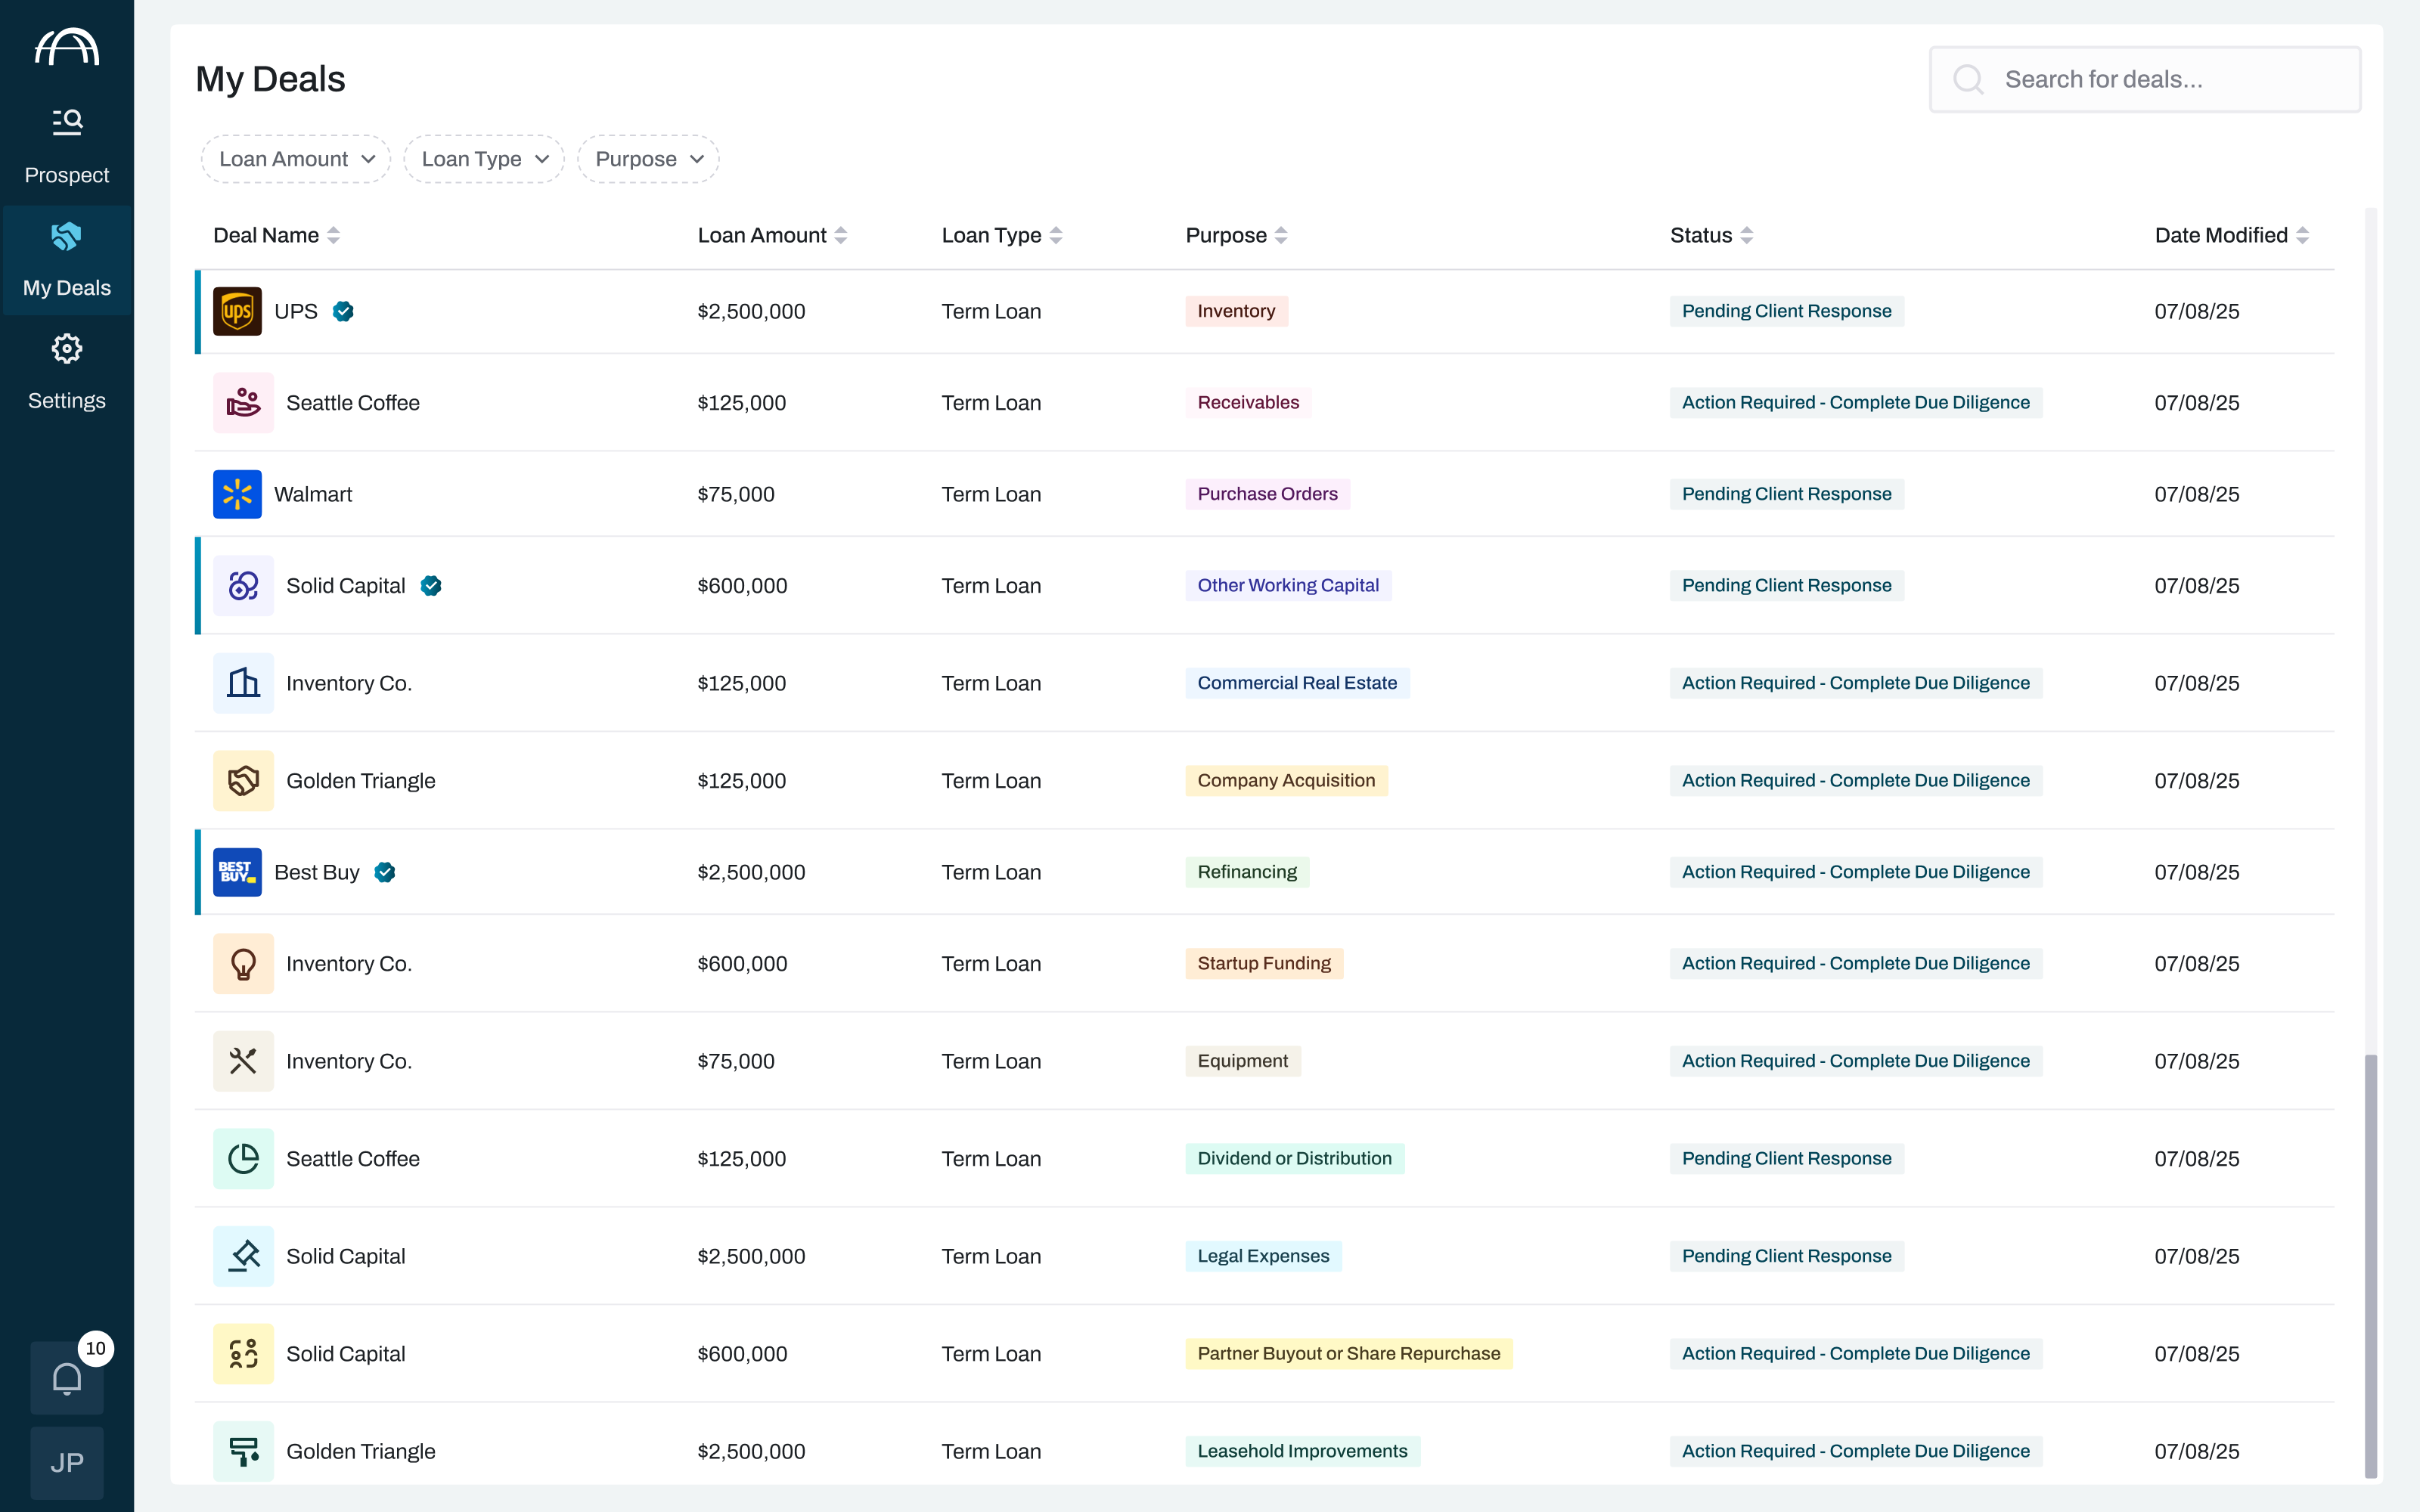This screenshot has width=2420, height=1512.
Task: Click the pie chart icon for Dividend deal
Action: [x=243, y=1159]
